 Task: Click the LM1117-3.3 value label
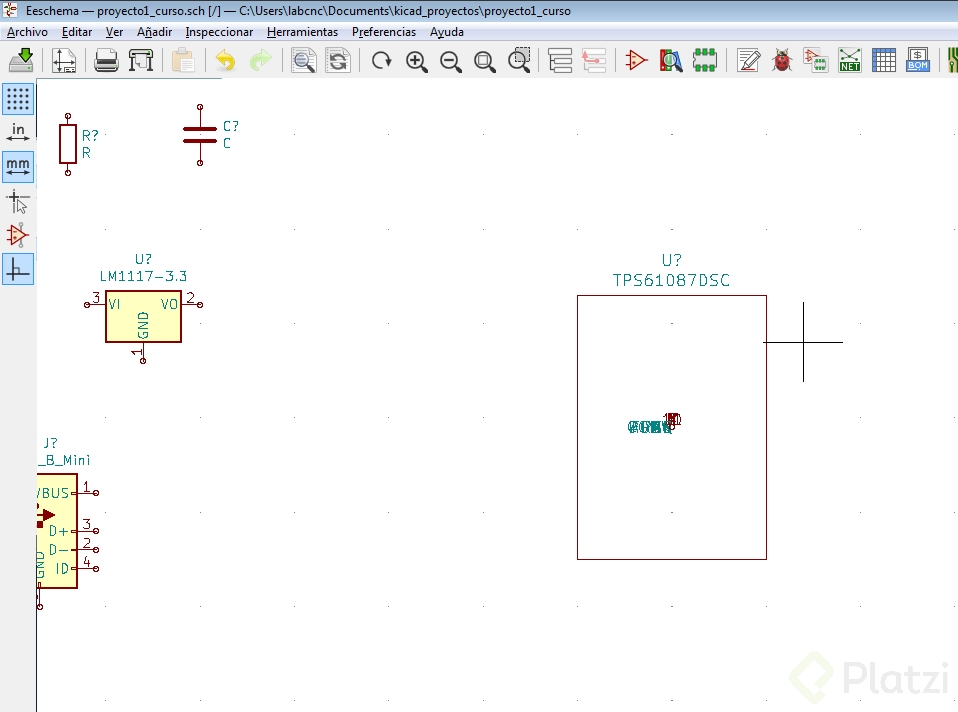click(x=144, y=276)
